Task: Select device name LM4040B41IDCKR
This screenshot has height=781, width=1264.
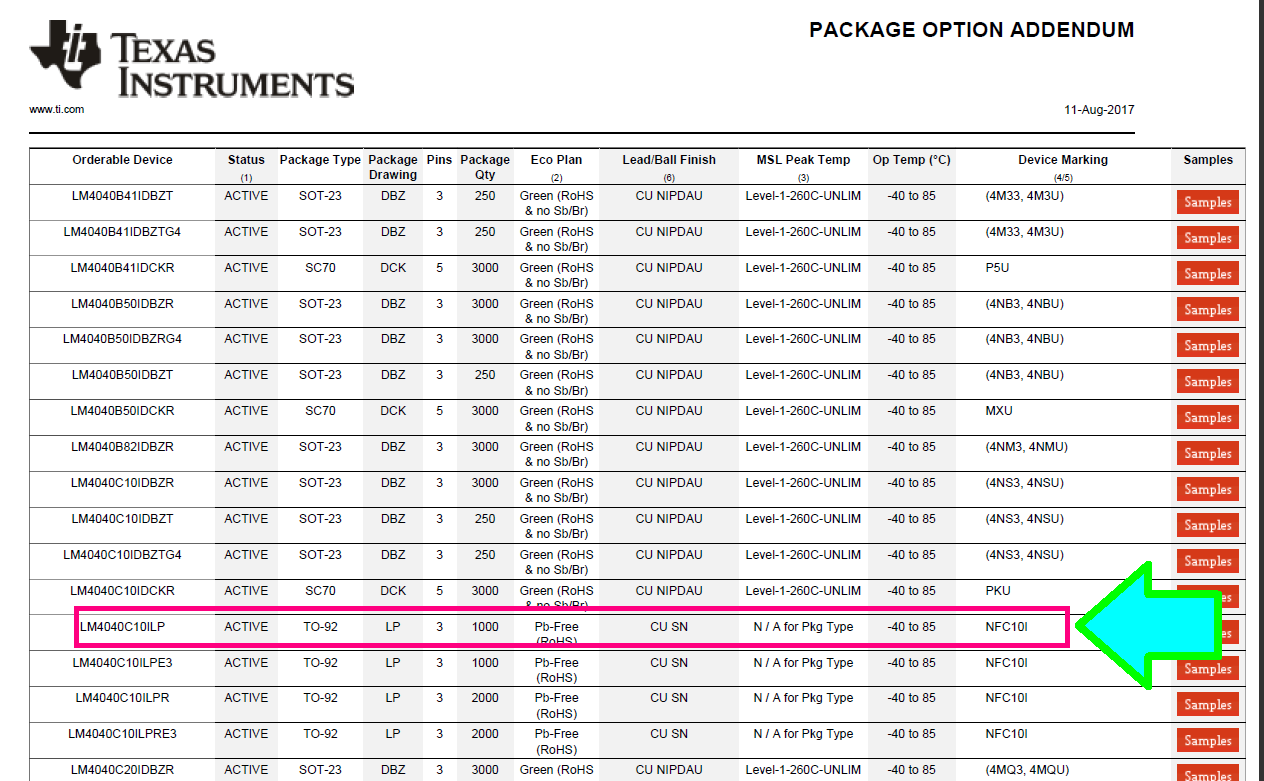Action: (x=122, y=268)
